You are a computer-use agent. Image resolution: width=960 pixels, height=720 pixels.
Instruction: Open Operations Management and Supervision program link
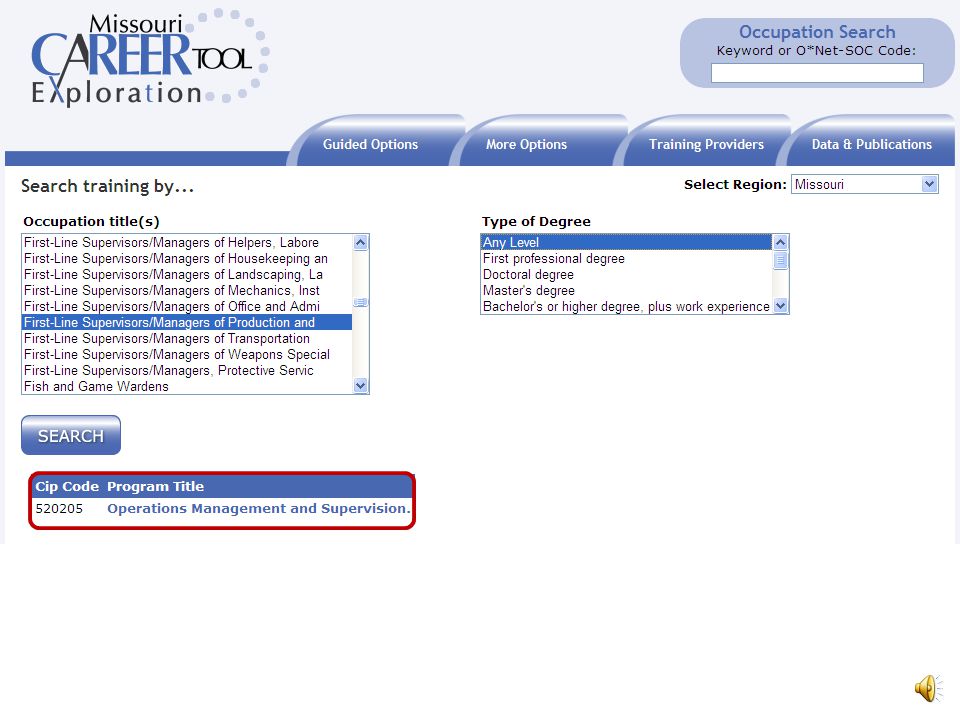(258, 508)
